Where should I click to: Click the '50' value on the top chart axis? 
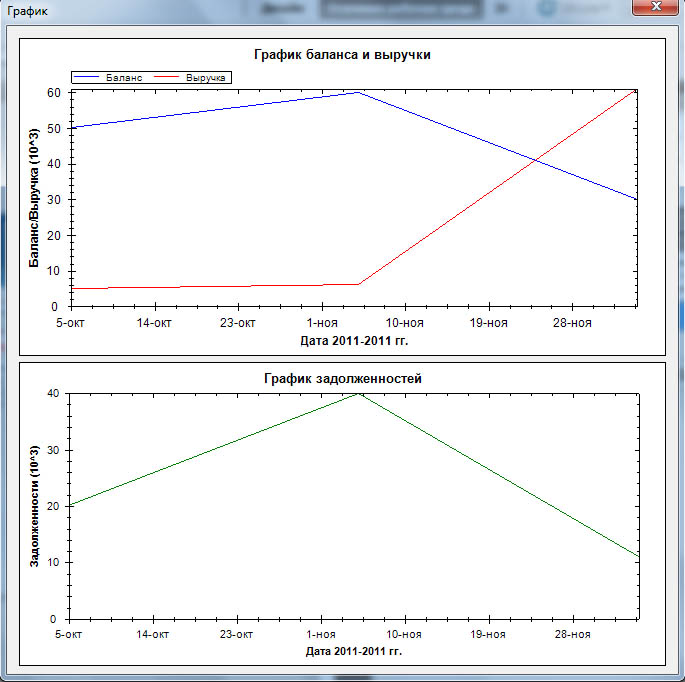pos(54,128)
